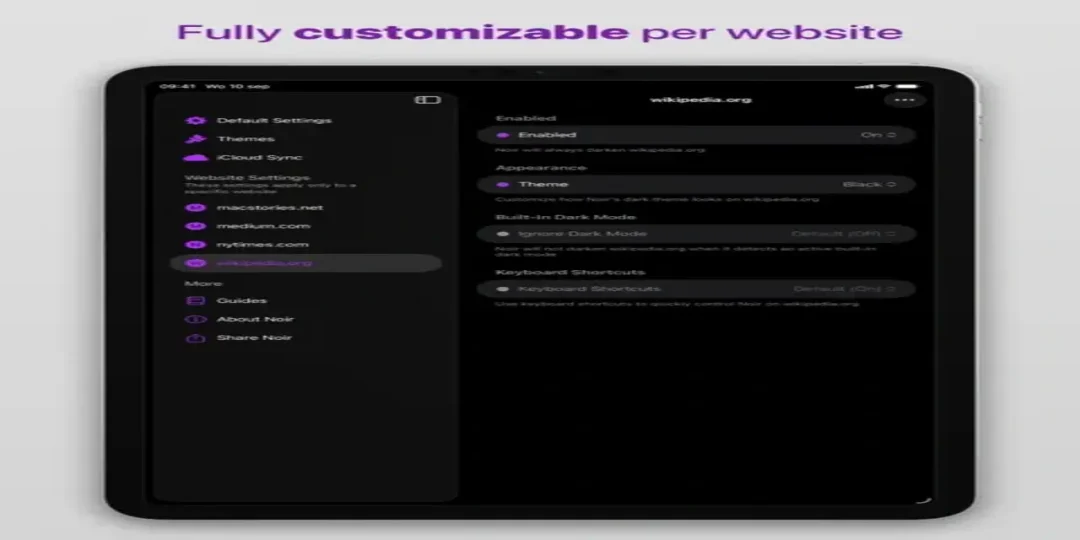Click the nytimes.com site icon
Screen dimensions: 1080x540
tap(196, 245)
